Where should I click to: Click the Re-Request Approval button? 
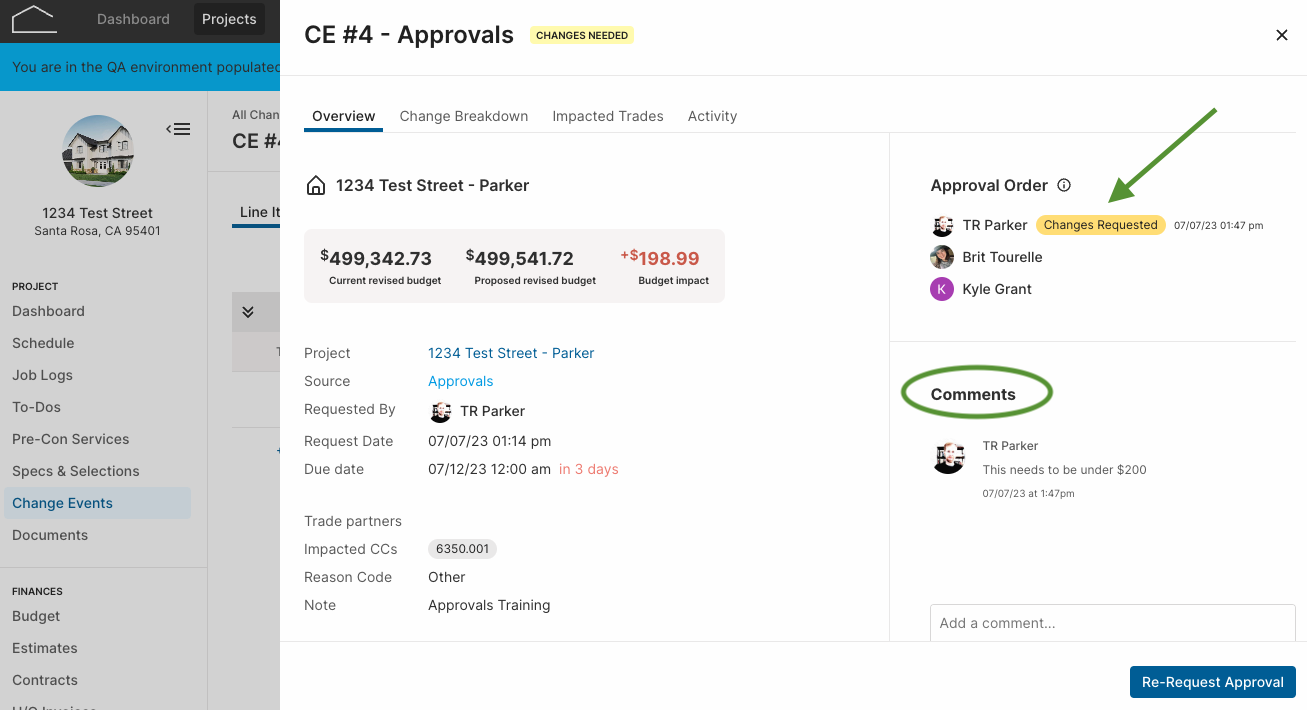[1213, 682]
